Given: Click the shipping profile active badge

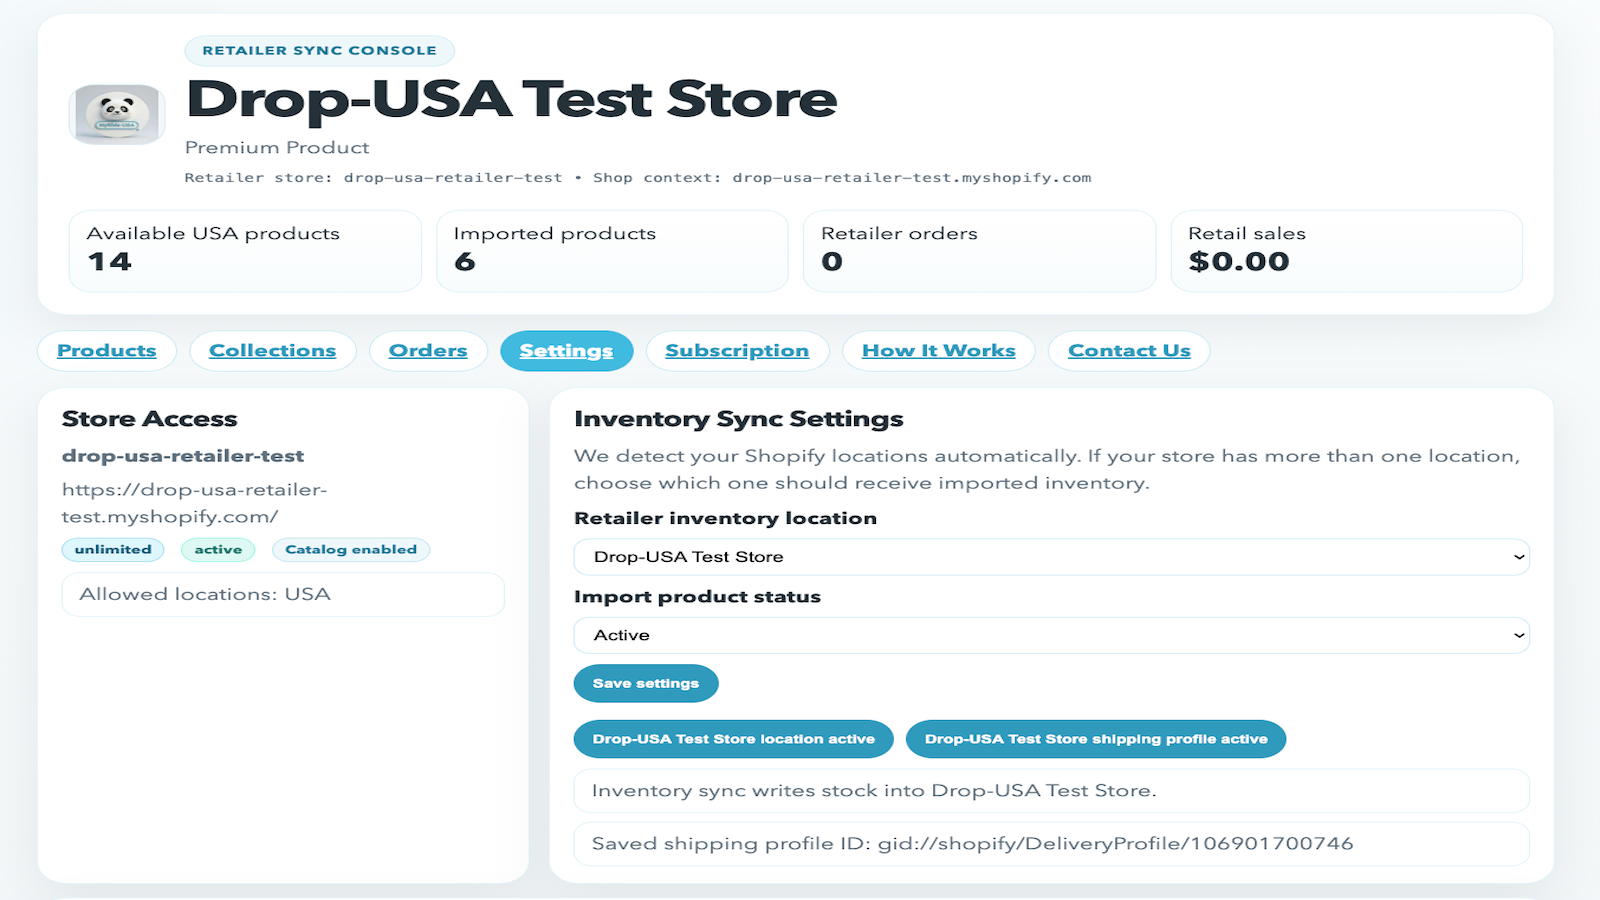Looking at the screenshot, I should 1096,739.
